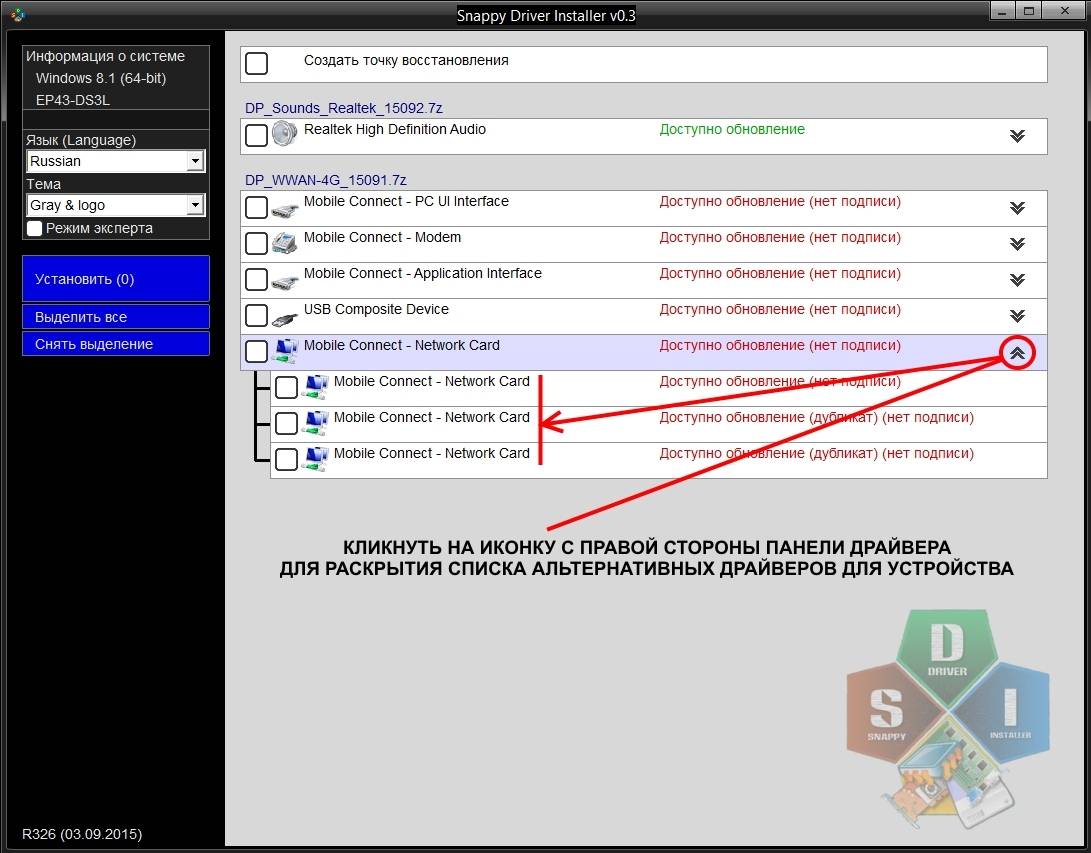Click the third alternative Network Card's icon
1091x853 pixels.
click(315, 459)
